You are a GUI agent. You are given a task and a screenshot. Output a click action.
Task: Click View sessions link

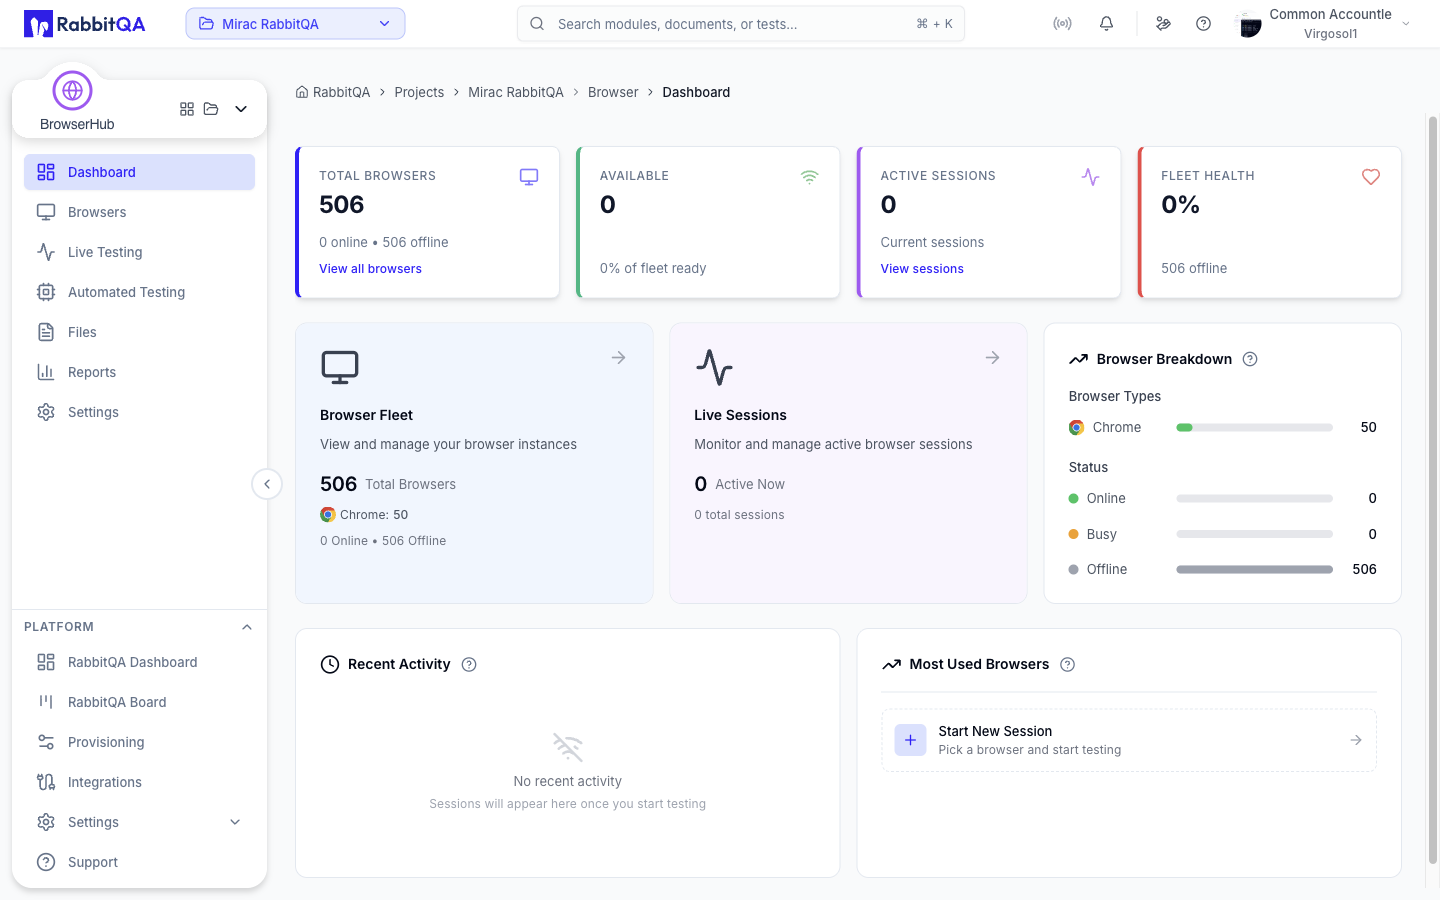[x=922, y=269]
